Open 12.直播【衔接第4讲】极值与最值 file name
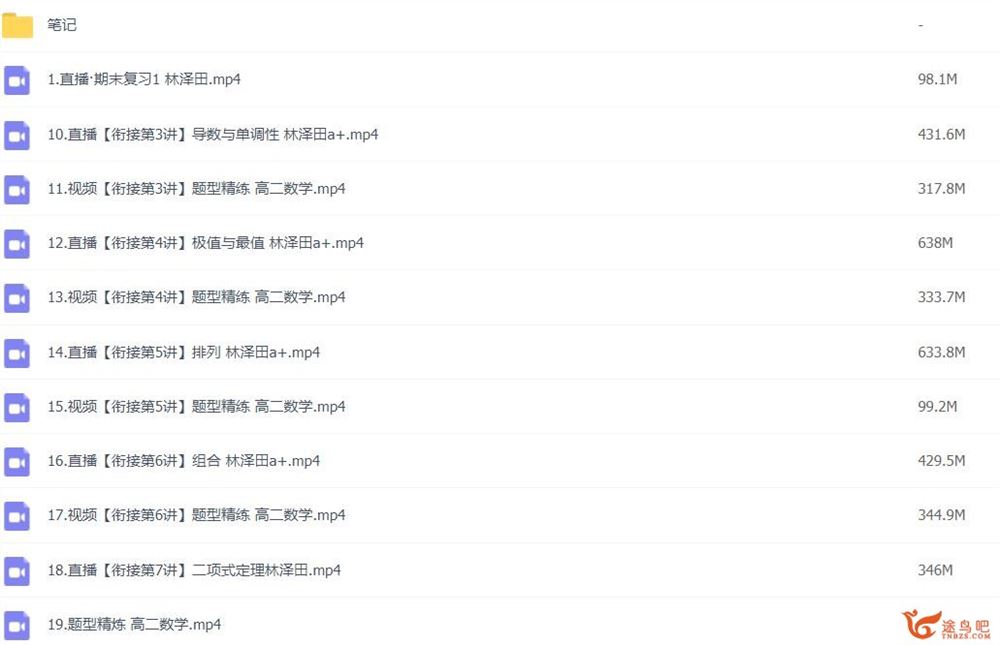 (205, 243)
